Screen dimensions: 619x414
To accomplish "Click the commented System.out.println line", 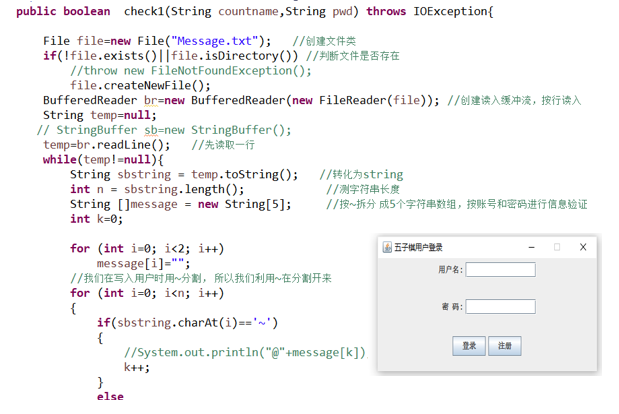I will pyautogui.click(x=245, y=352).
